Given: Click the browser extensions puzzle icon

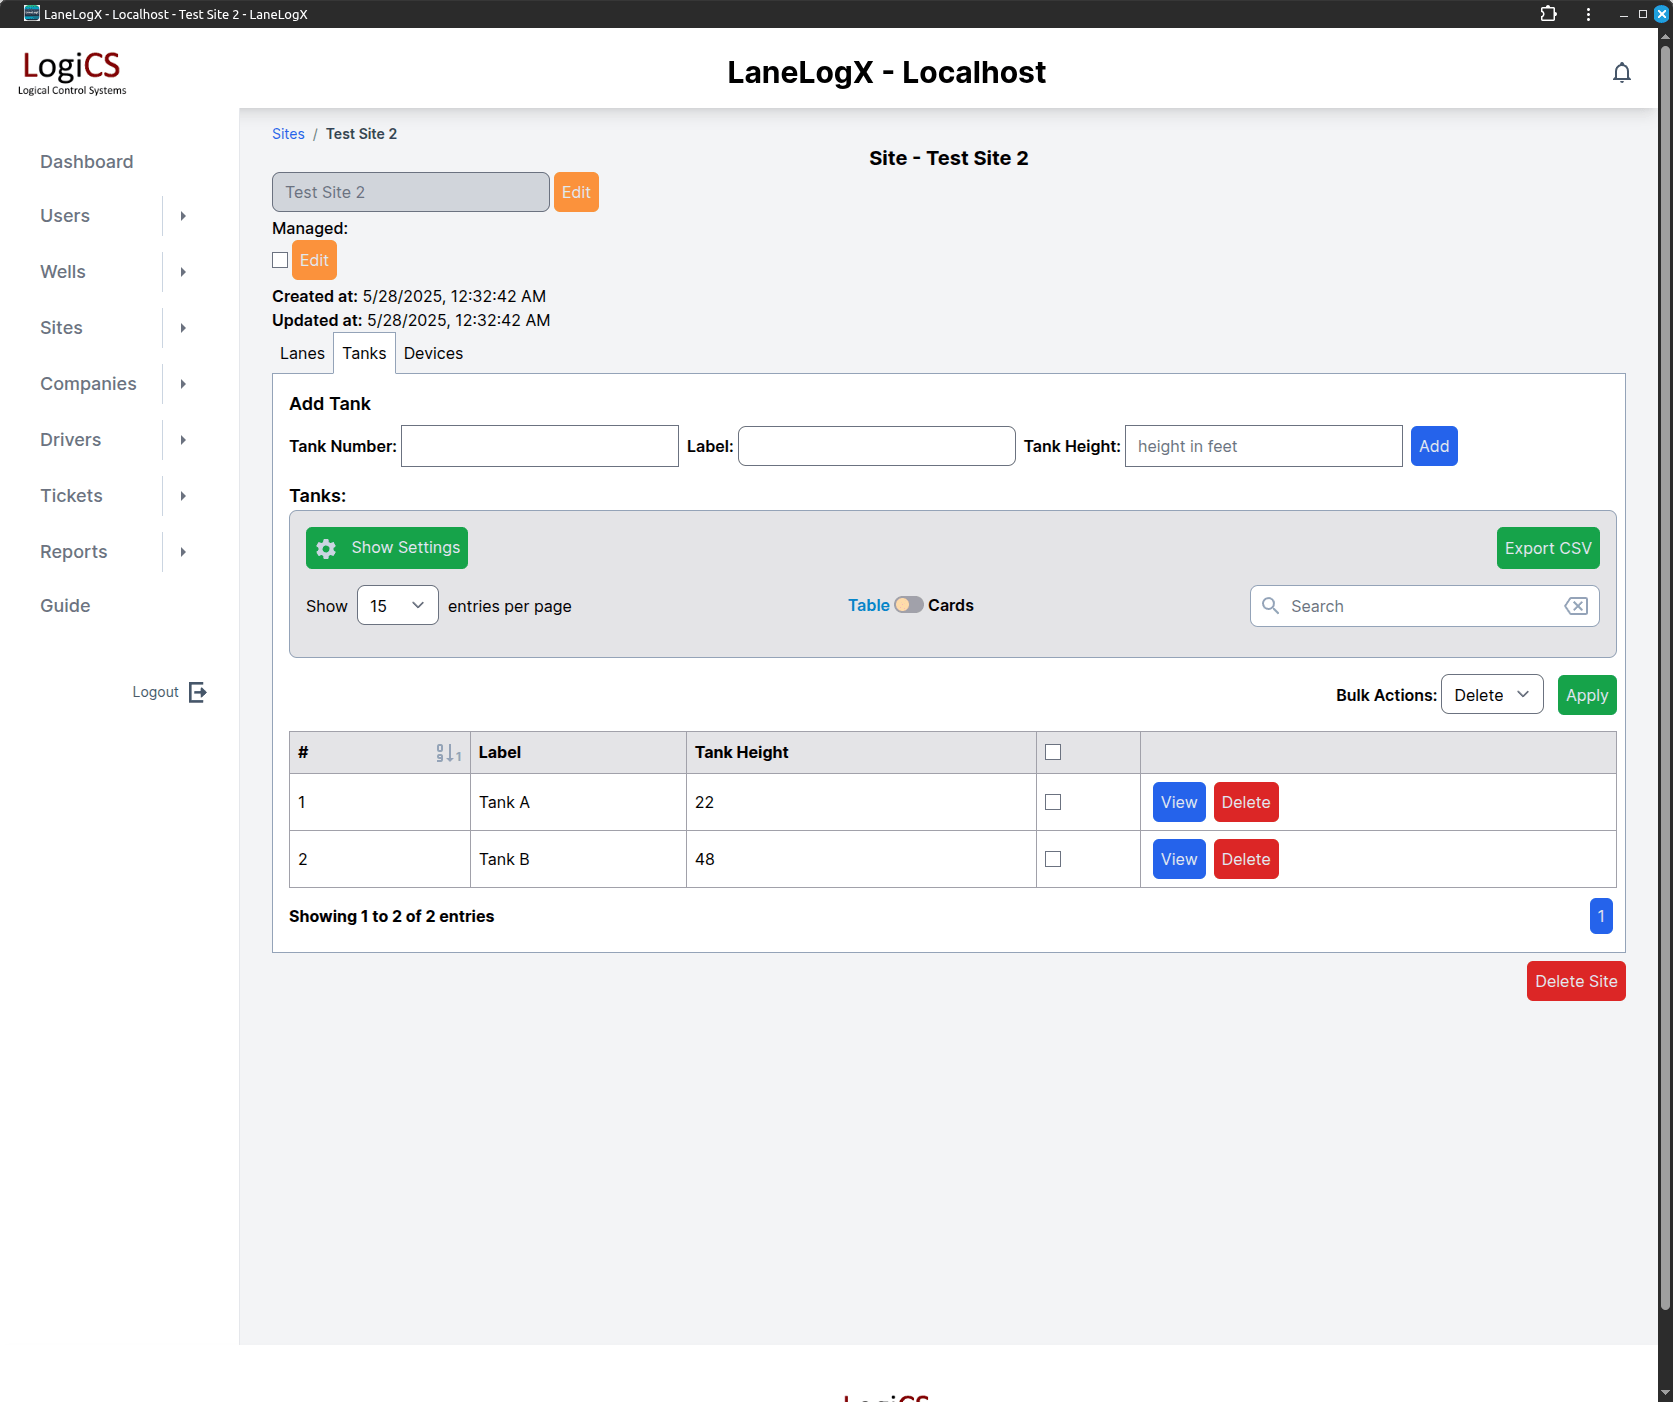Looking at the screenshot, I should tap(1548, 14).
